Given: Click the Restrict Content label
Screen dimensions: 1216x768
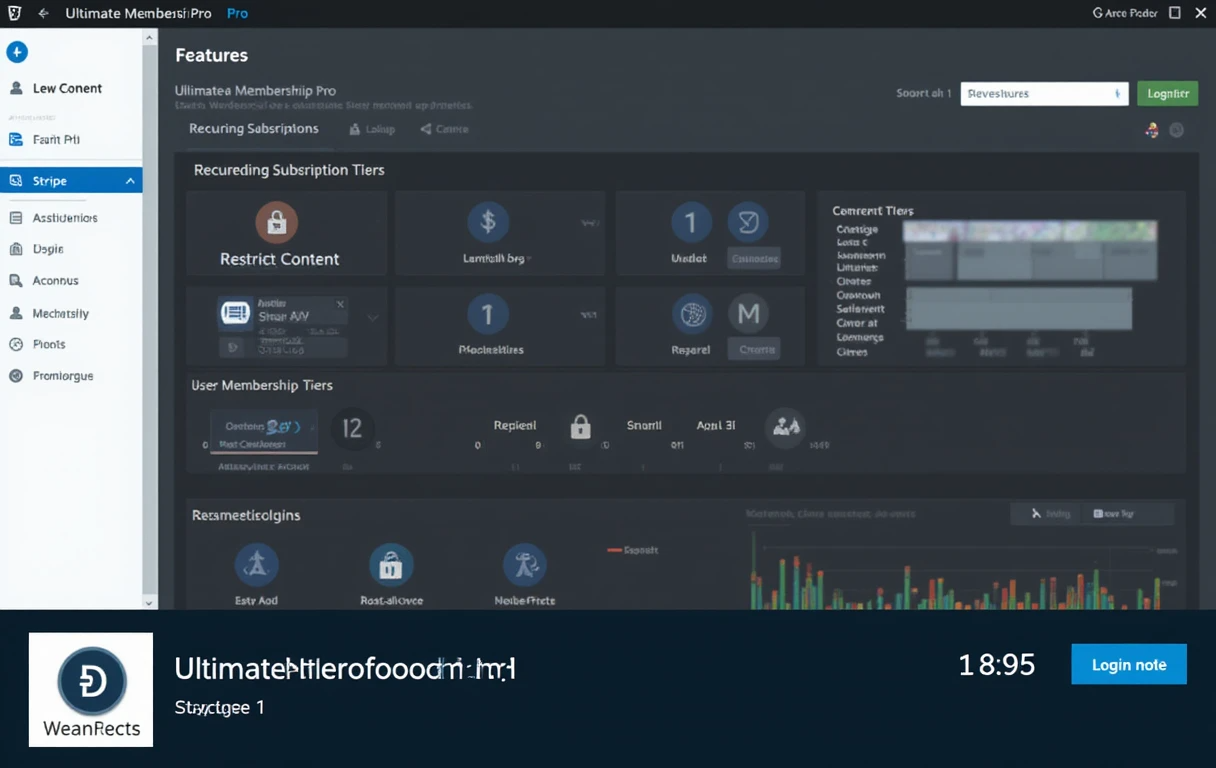Looking at the screenshot, I should point(279,259).
